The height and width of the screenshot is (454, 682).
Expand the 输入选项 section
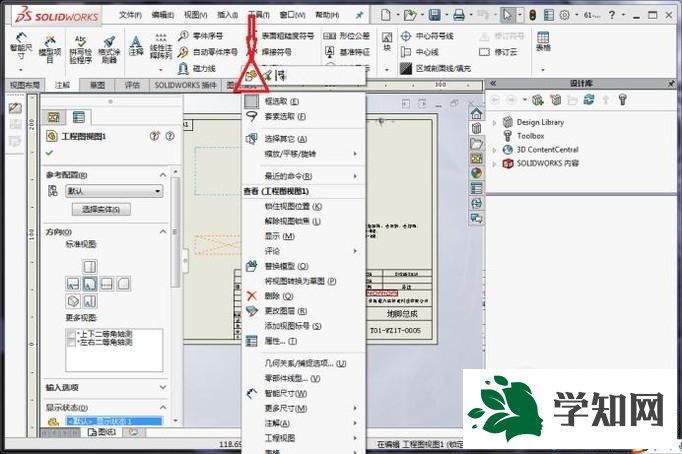[163, 387]
